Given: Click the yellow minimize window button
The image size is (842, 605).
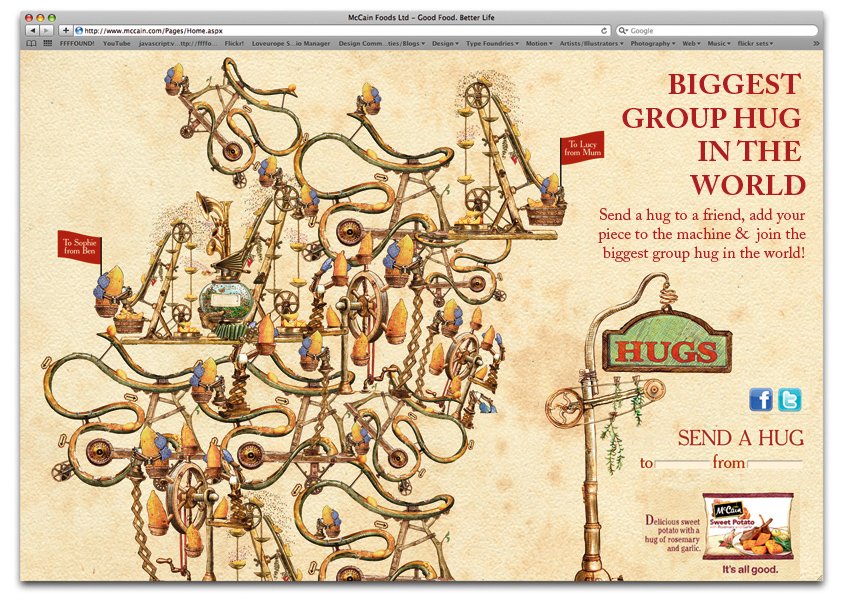Looking at the screenshot, I should tap(40, 18).
